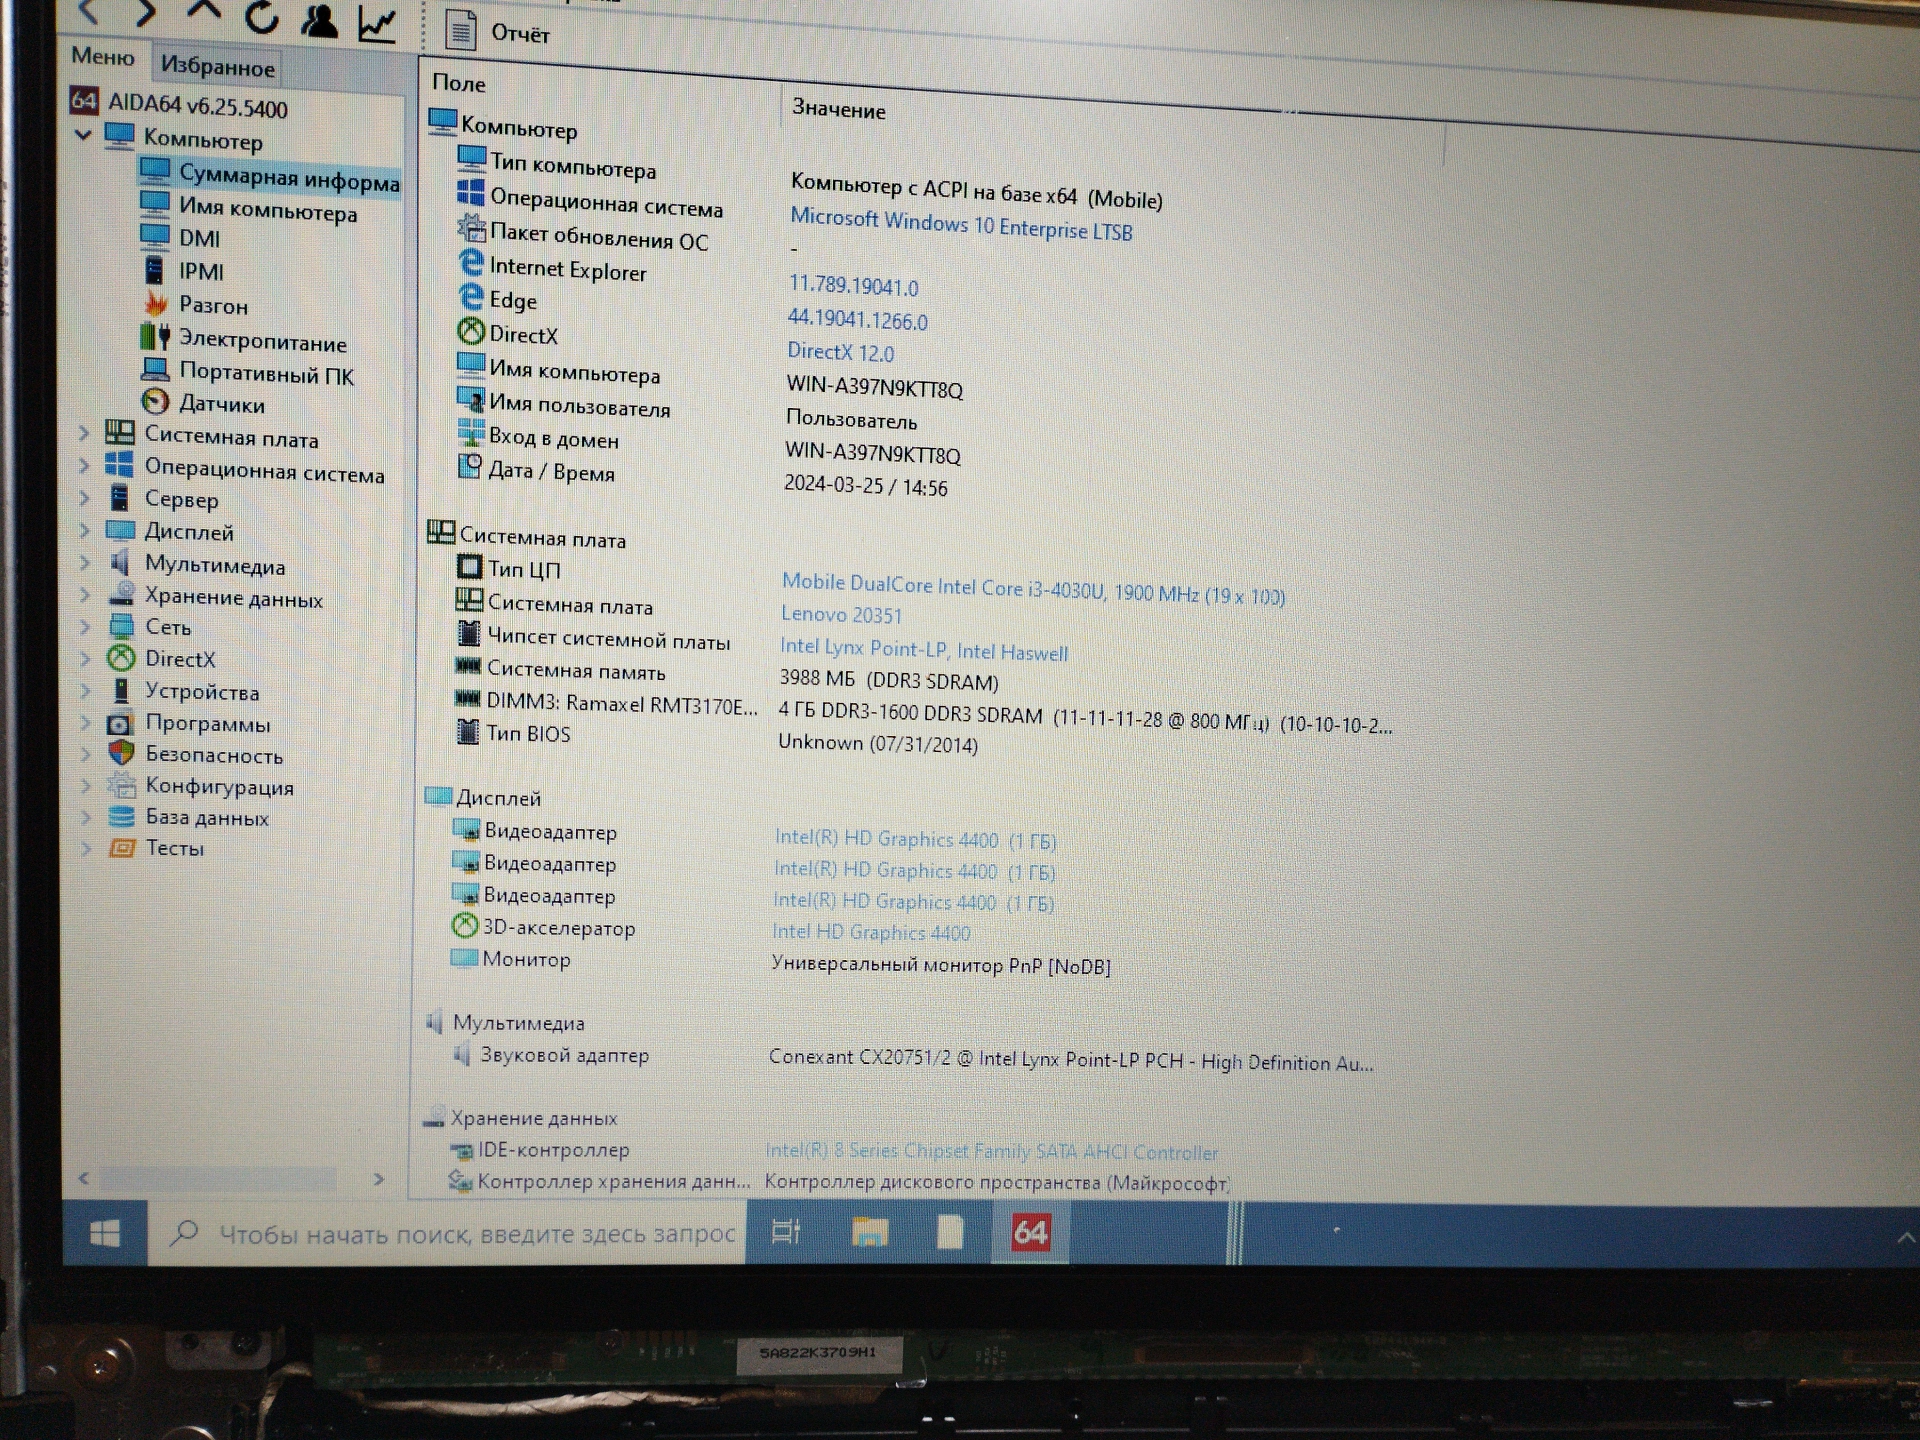
Task: Open the Windows Start menu
Action: click(105, 1234)
